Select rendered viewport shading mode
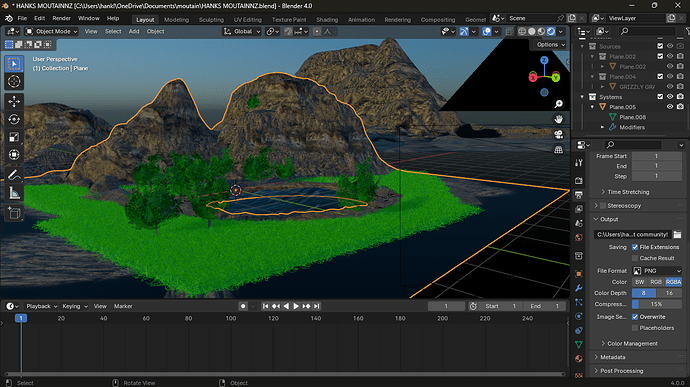The width and height of the screenshot is (690, 387). 551,31
